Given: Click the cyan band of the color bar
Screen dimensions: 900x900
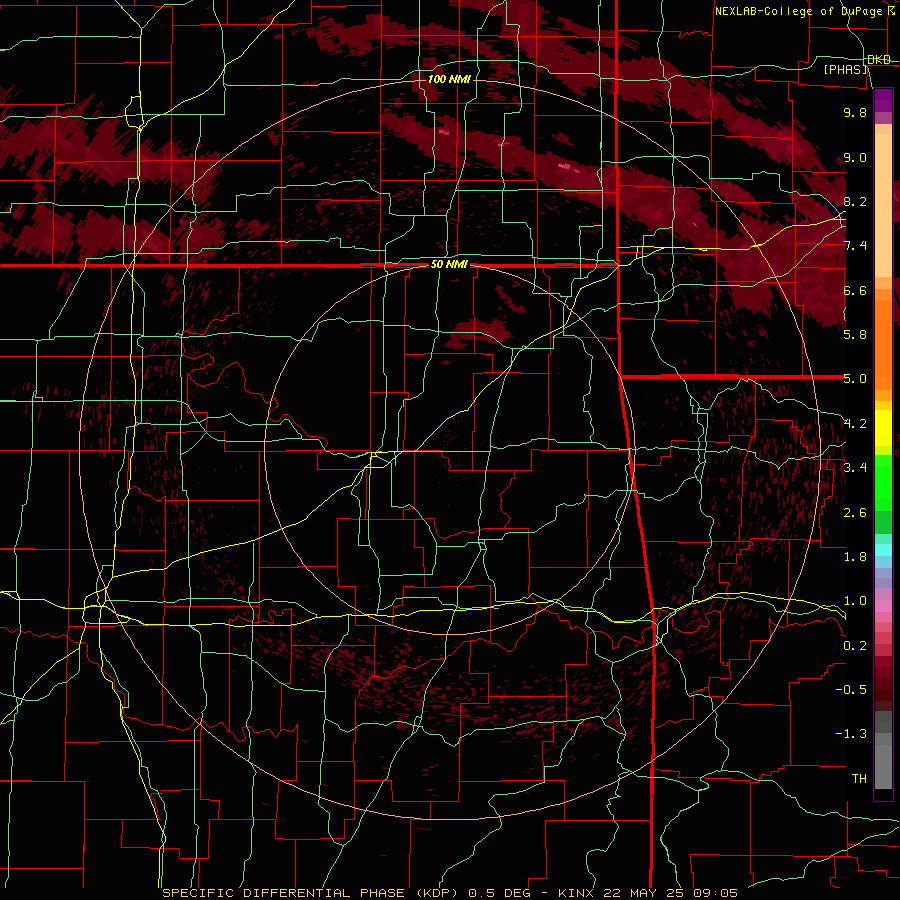Looking at the screenshot, I should click(883, 549).
